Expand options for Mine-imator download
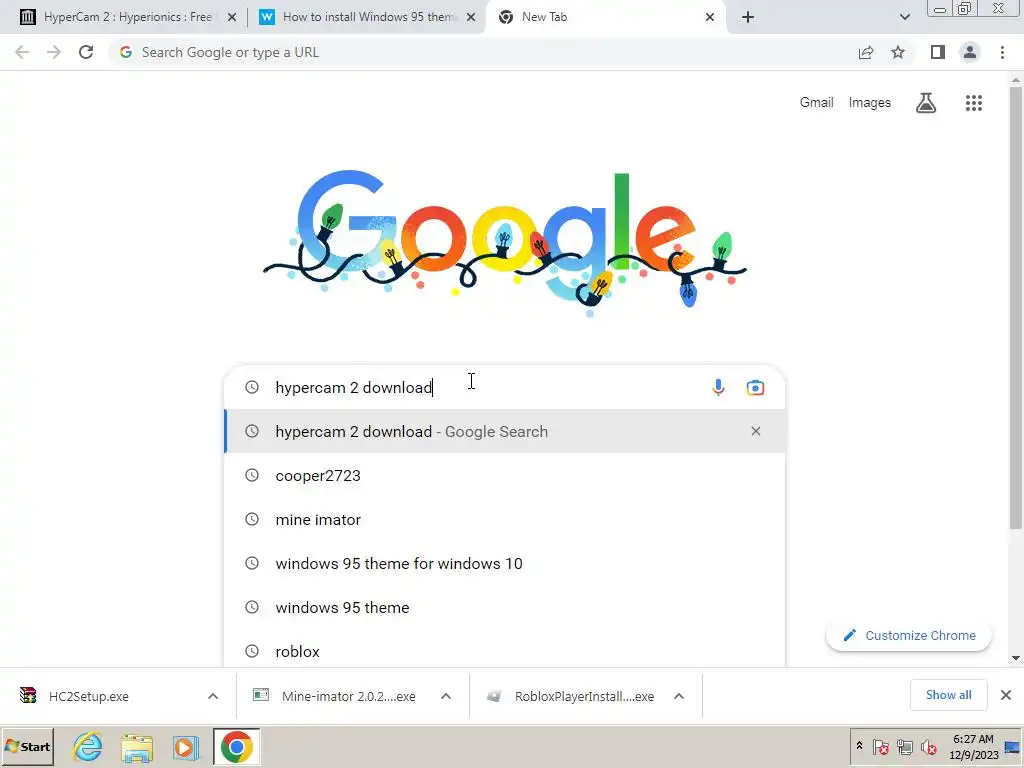The height and width of the screenshot is (768, 1024). pos(446,696)
